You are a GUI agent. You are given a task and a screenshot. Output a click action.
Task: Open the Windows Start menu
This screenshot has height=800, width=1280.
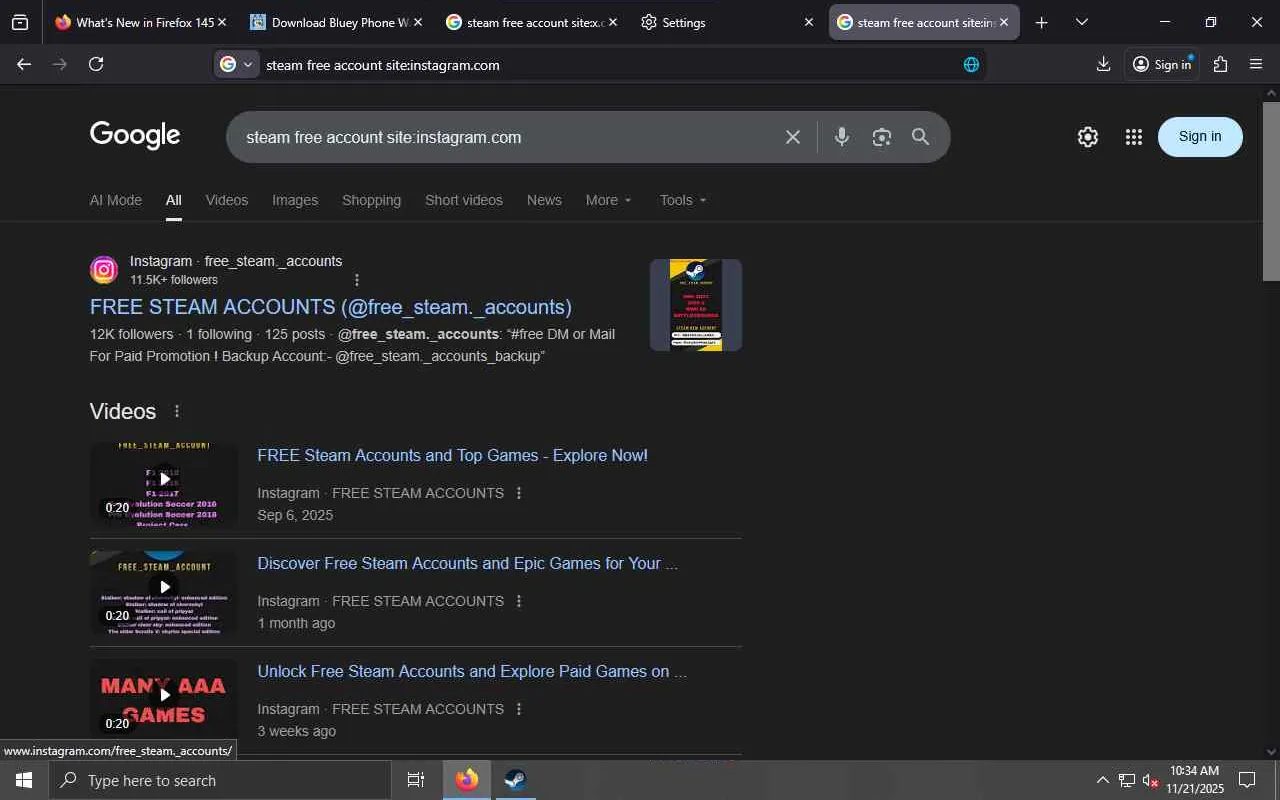(24, 780)
